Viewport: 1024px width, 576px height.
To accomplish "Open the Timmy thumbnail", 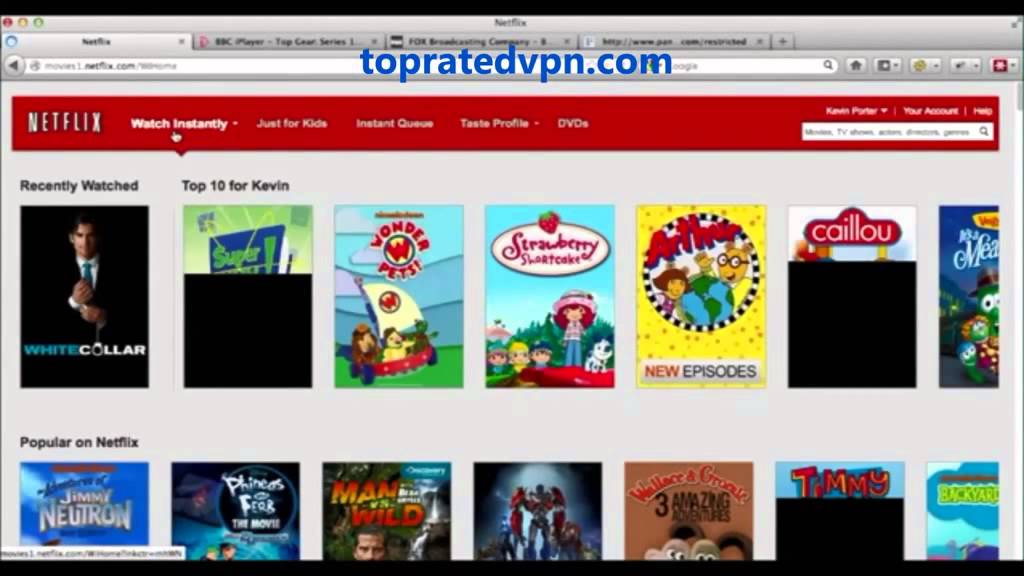I will coord(840,511).
